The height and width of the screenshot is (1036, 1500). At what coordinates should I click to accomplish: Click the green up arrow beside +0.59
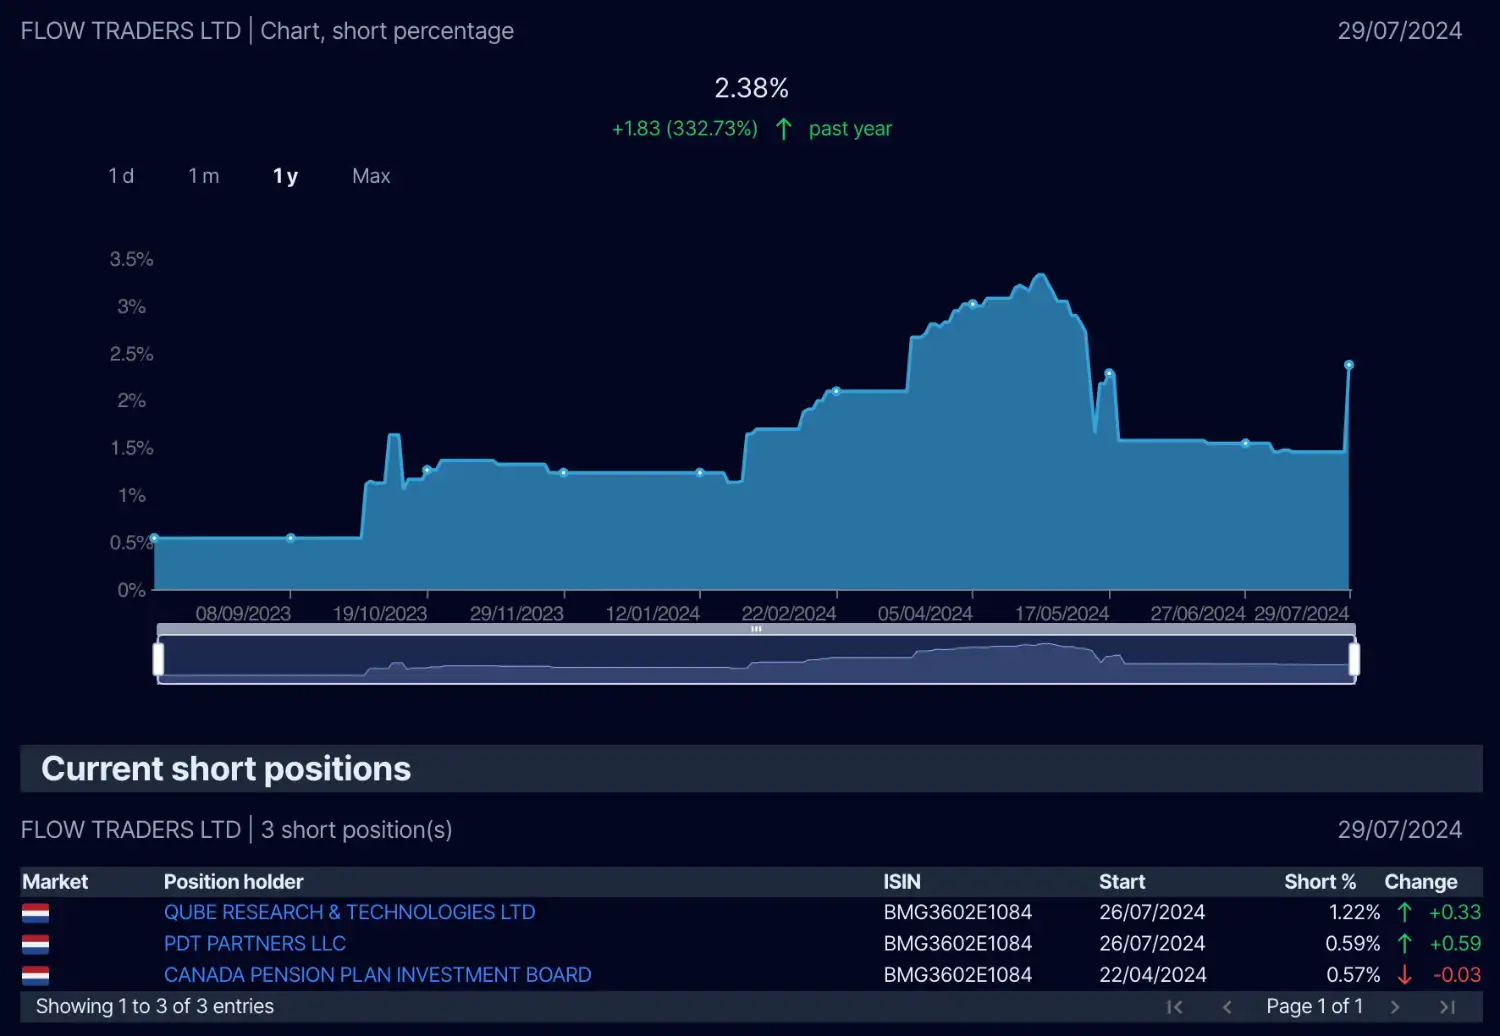pyautogui.click(x=1405, y=943)
